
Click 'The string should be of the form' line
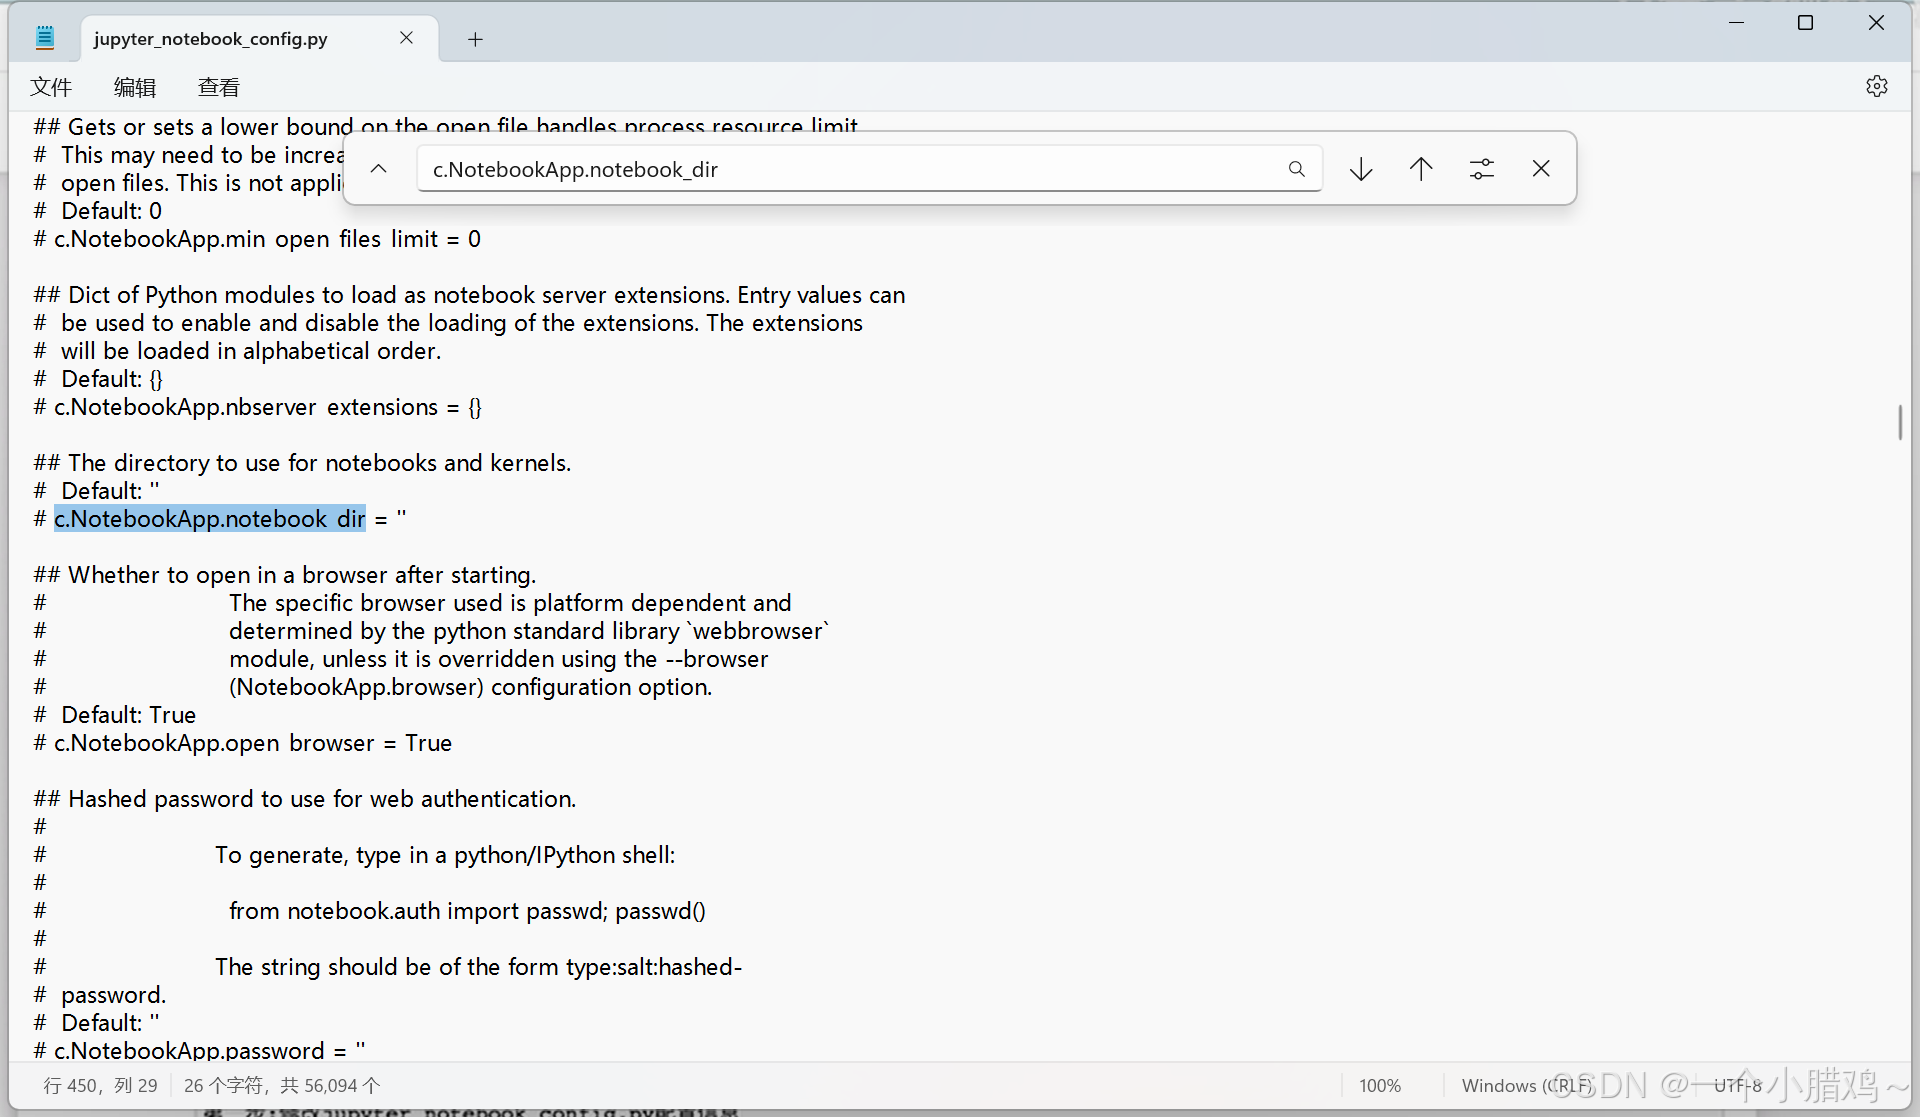click(478, 967)
